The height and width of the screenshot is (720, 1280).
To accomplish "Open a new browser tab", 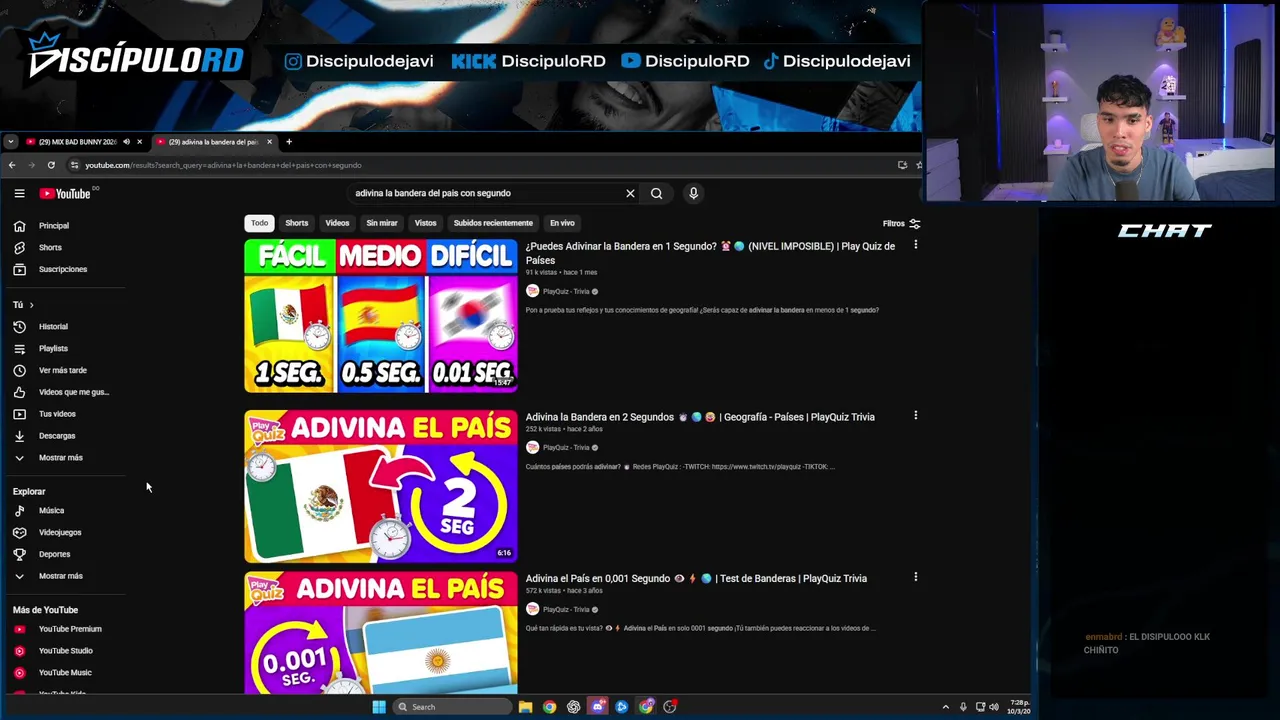I will 289,142.
